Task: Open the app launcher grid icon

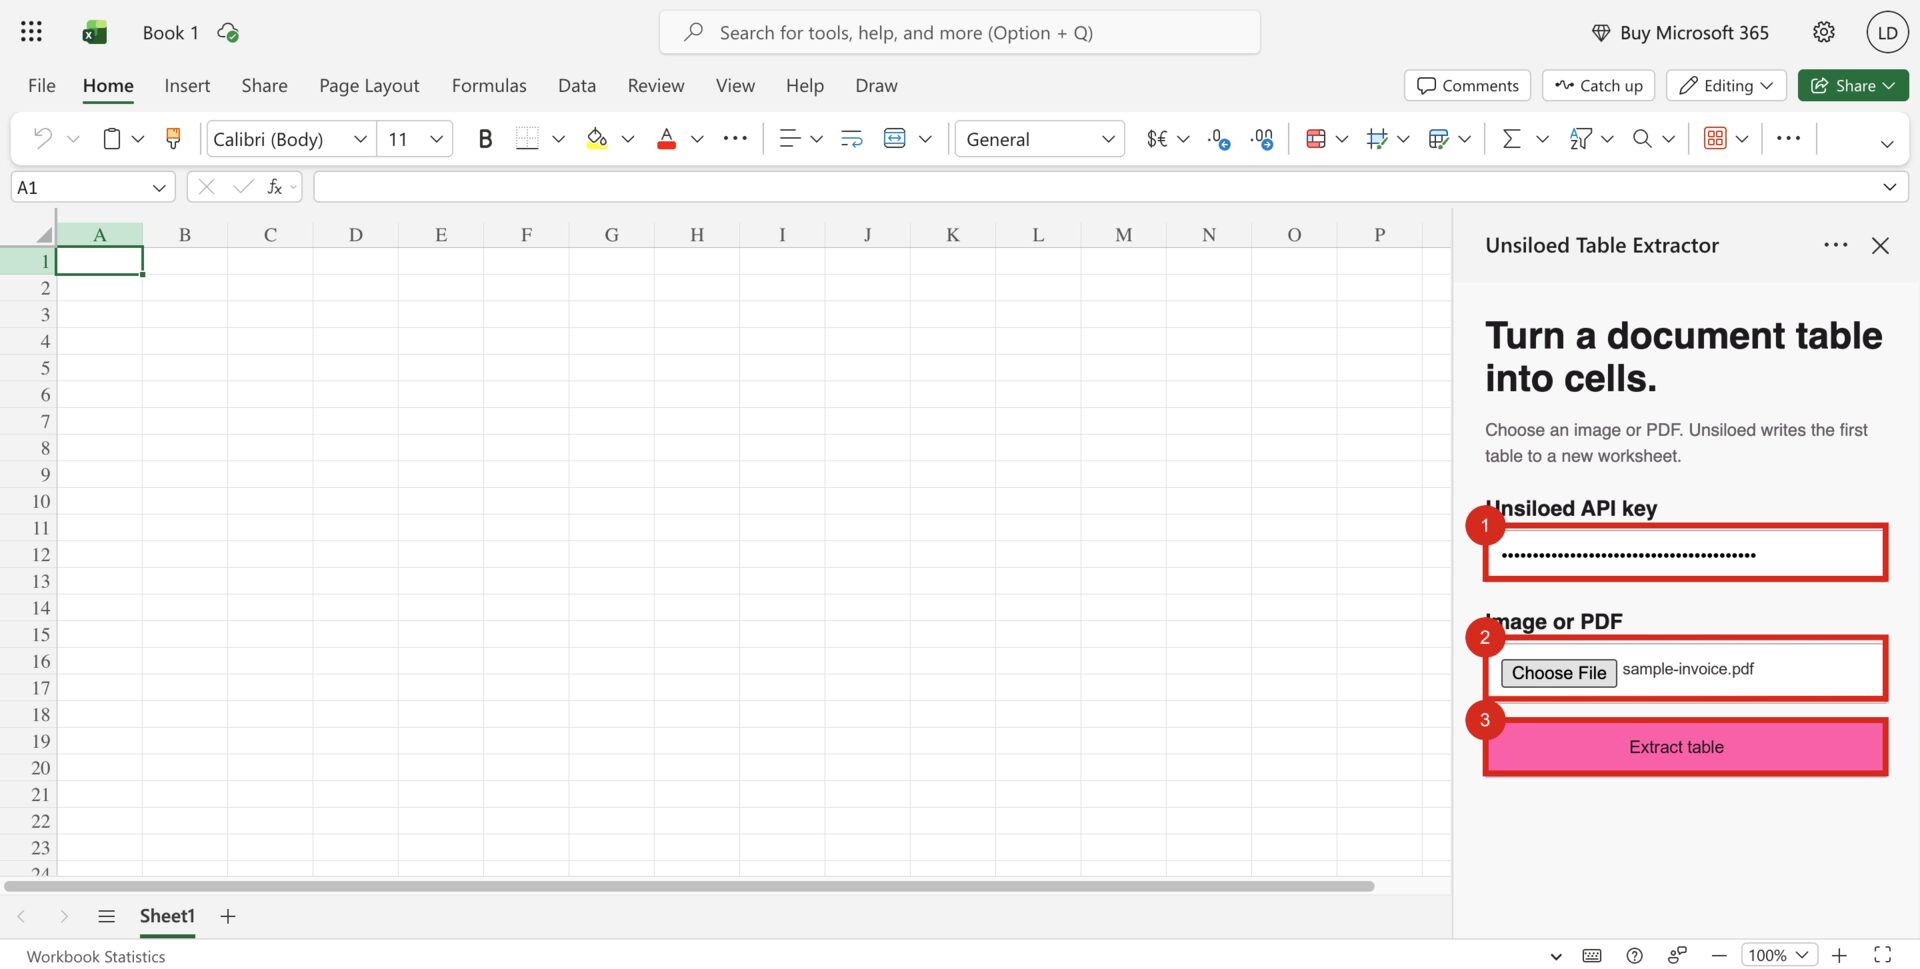Action: 31,32
